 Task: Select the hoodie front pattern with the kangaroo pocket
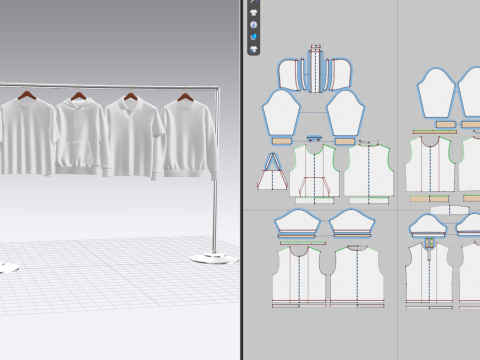[x=314, y=171]
